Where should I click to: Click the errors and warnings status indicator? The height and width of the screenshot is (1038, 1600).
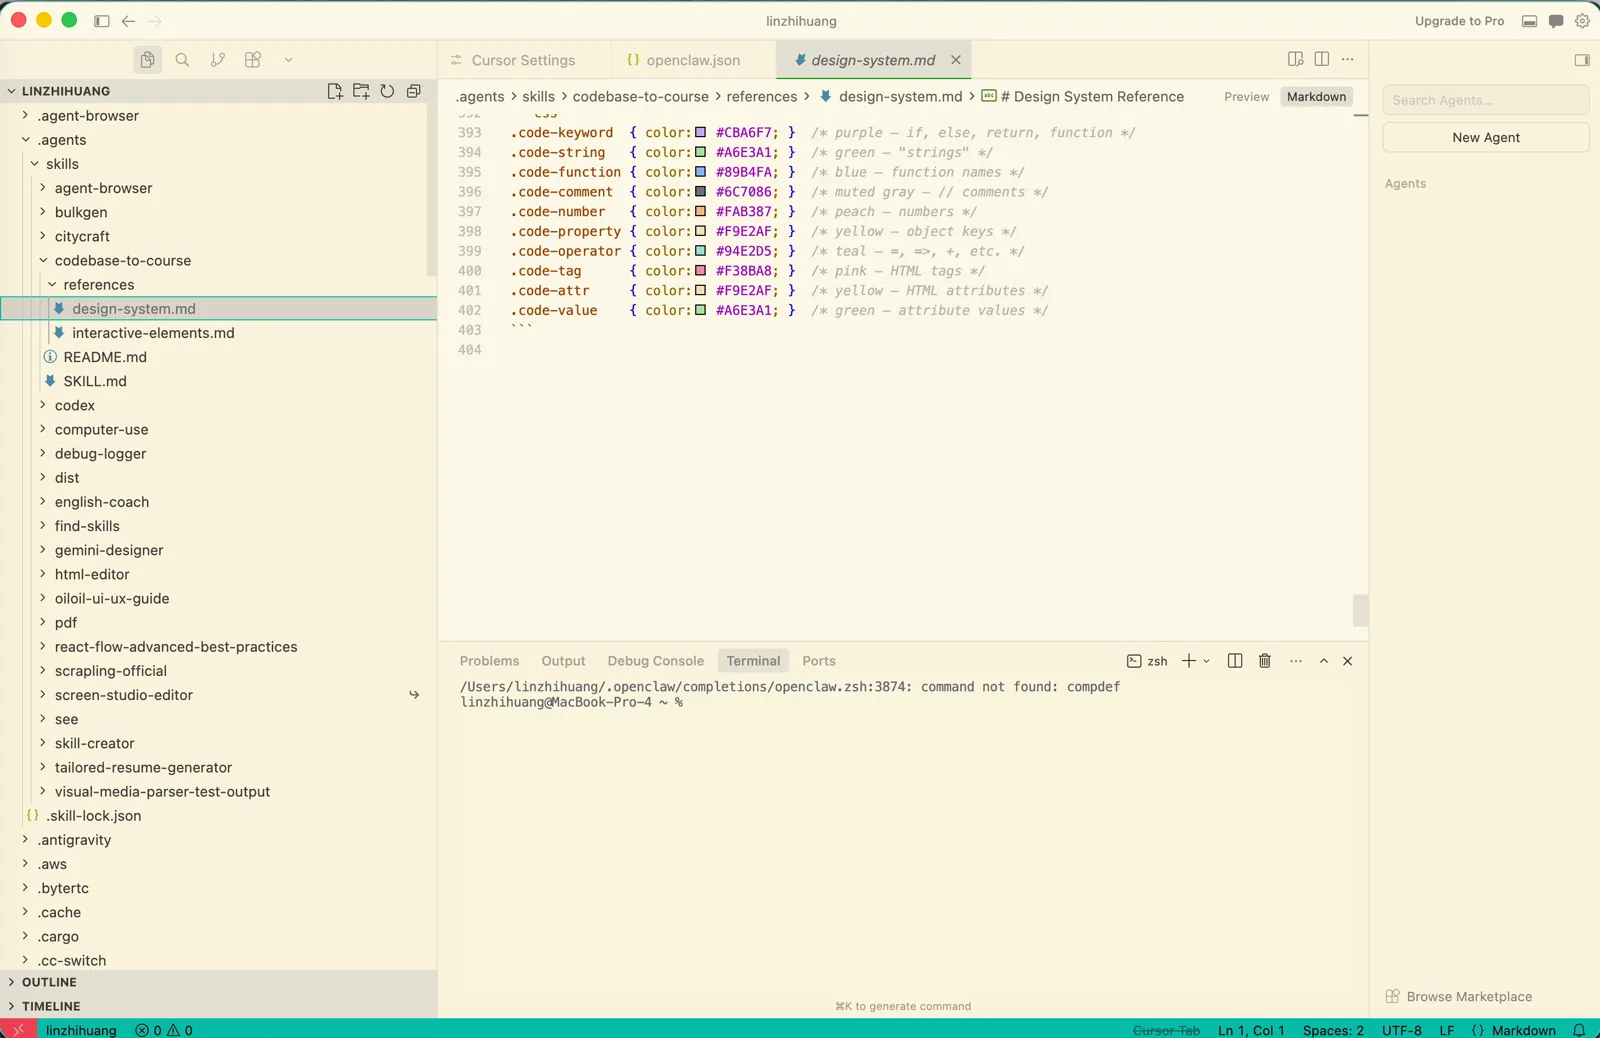164,1030
